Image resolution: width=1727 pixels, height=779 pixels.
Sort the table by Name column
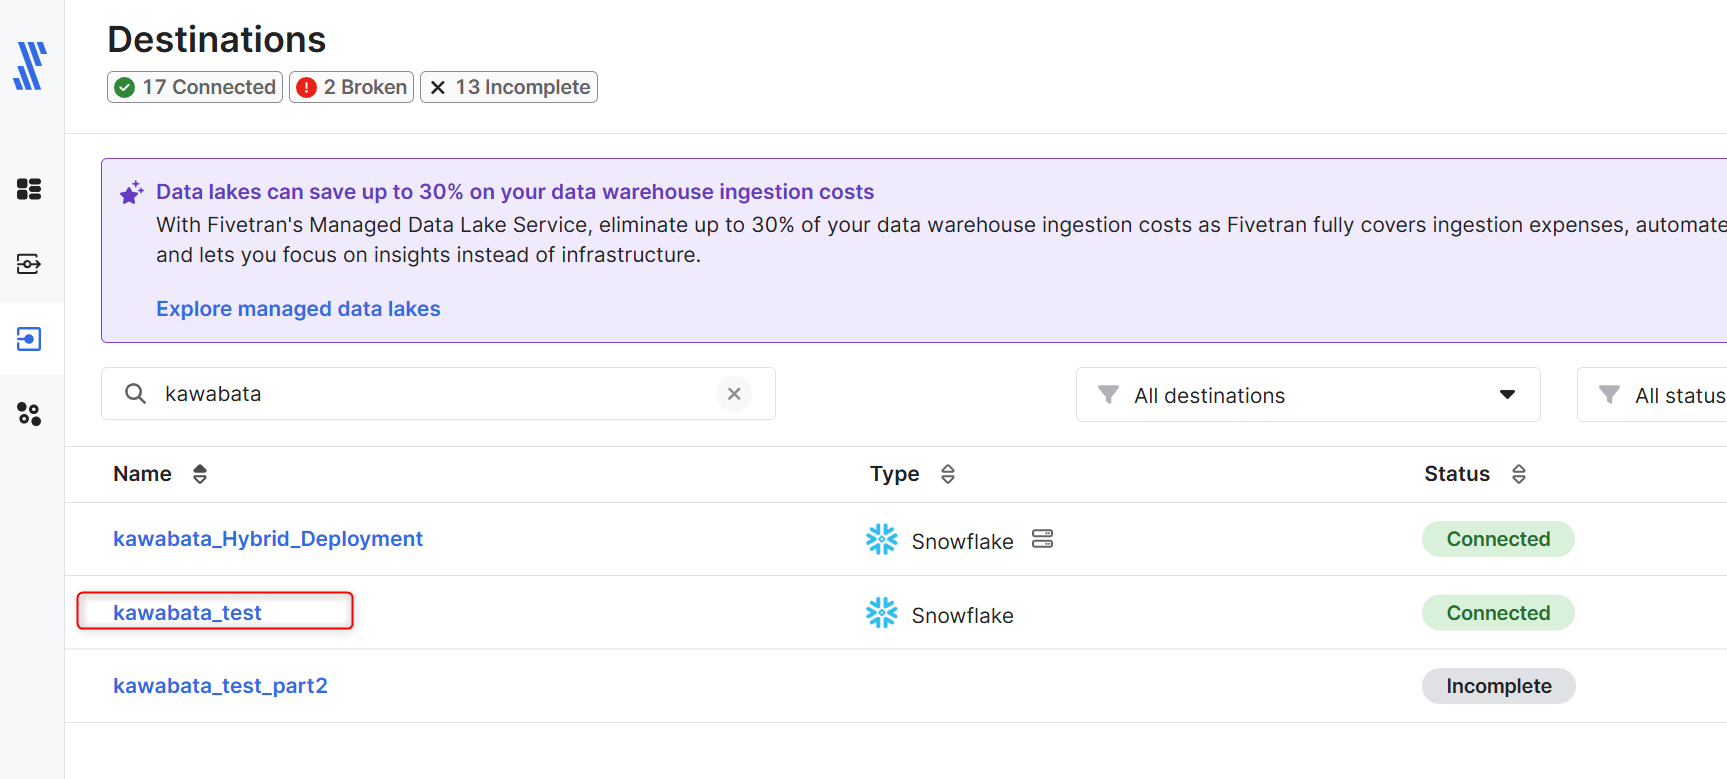(200, 474)
